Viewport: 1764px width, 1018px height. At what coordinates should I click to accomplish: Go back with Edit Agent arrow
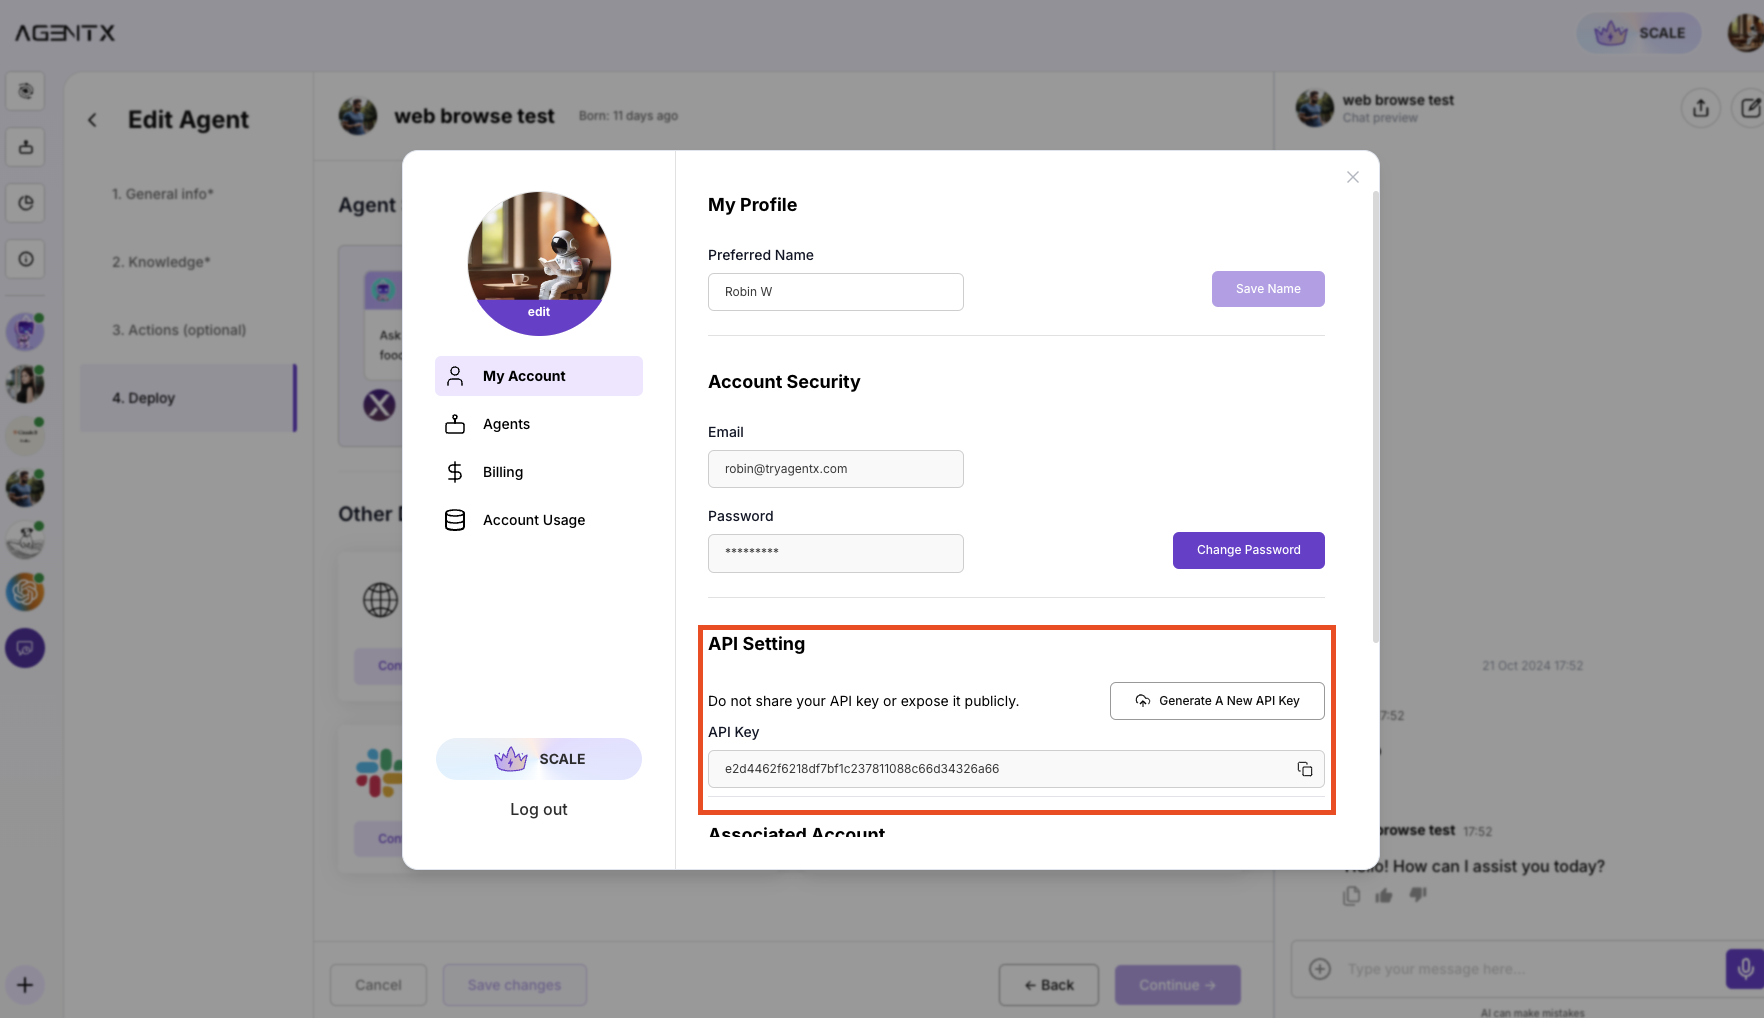click(92, 120)
